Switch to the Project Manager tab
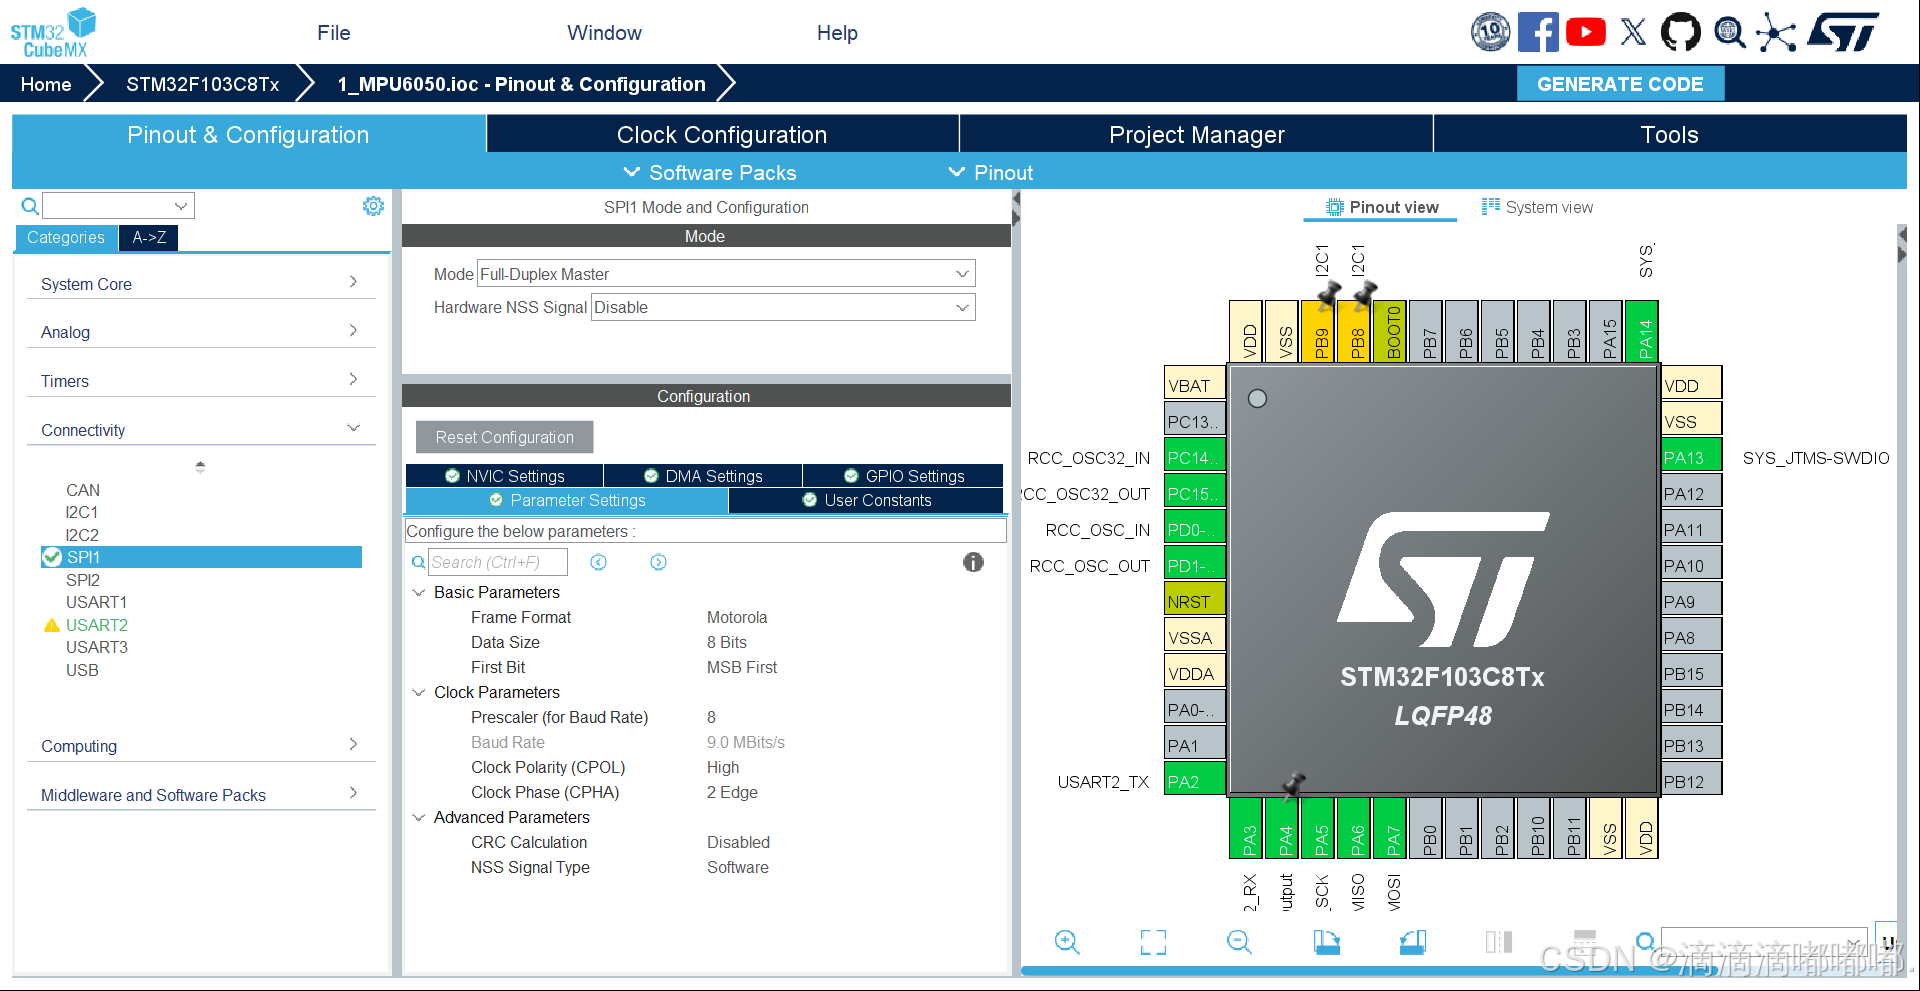The image size is (1920, 991). [1196, 134]
